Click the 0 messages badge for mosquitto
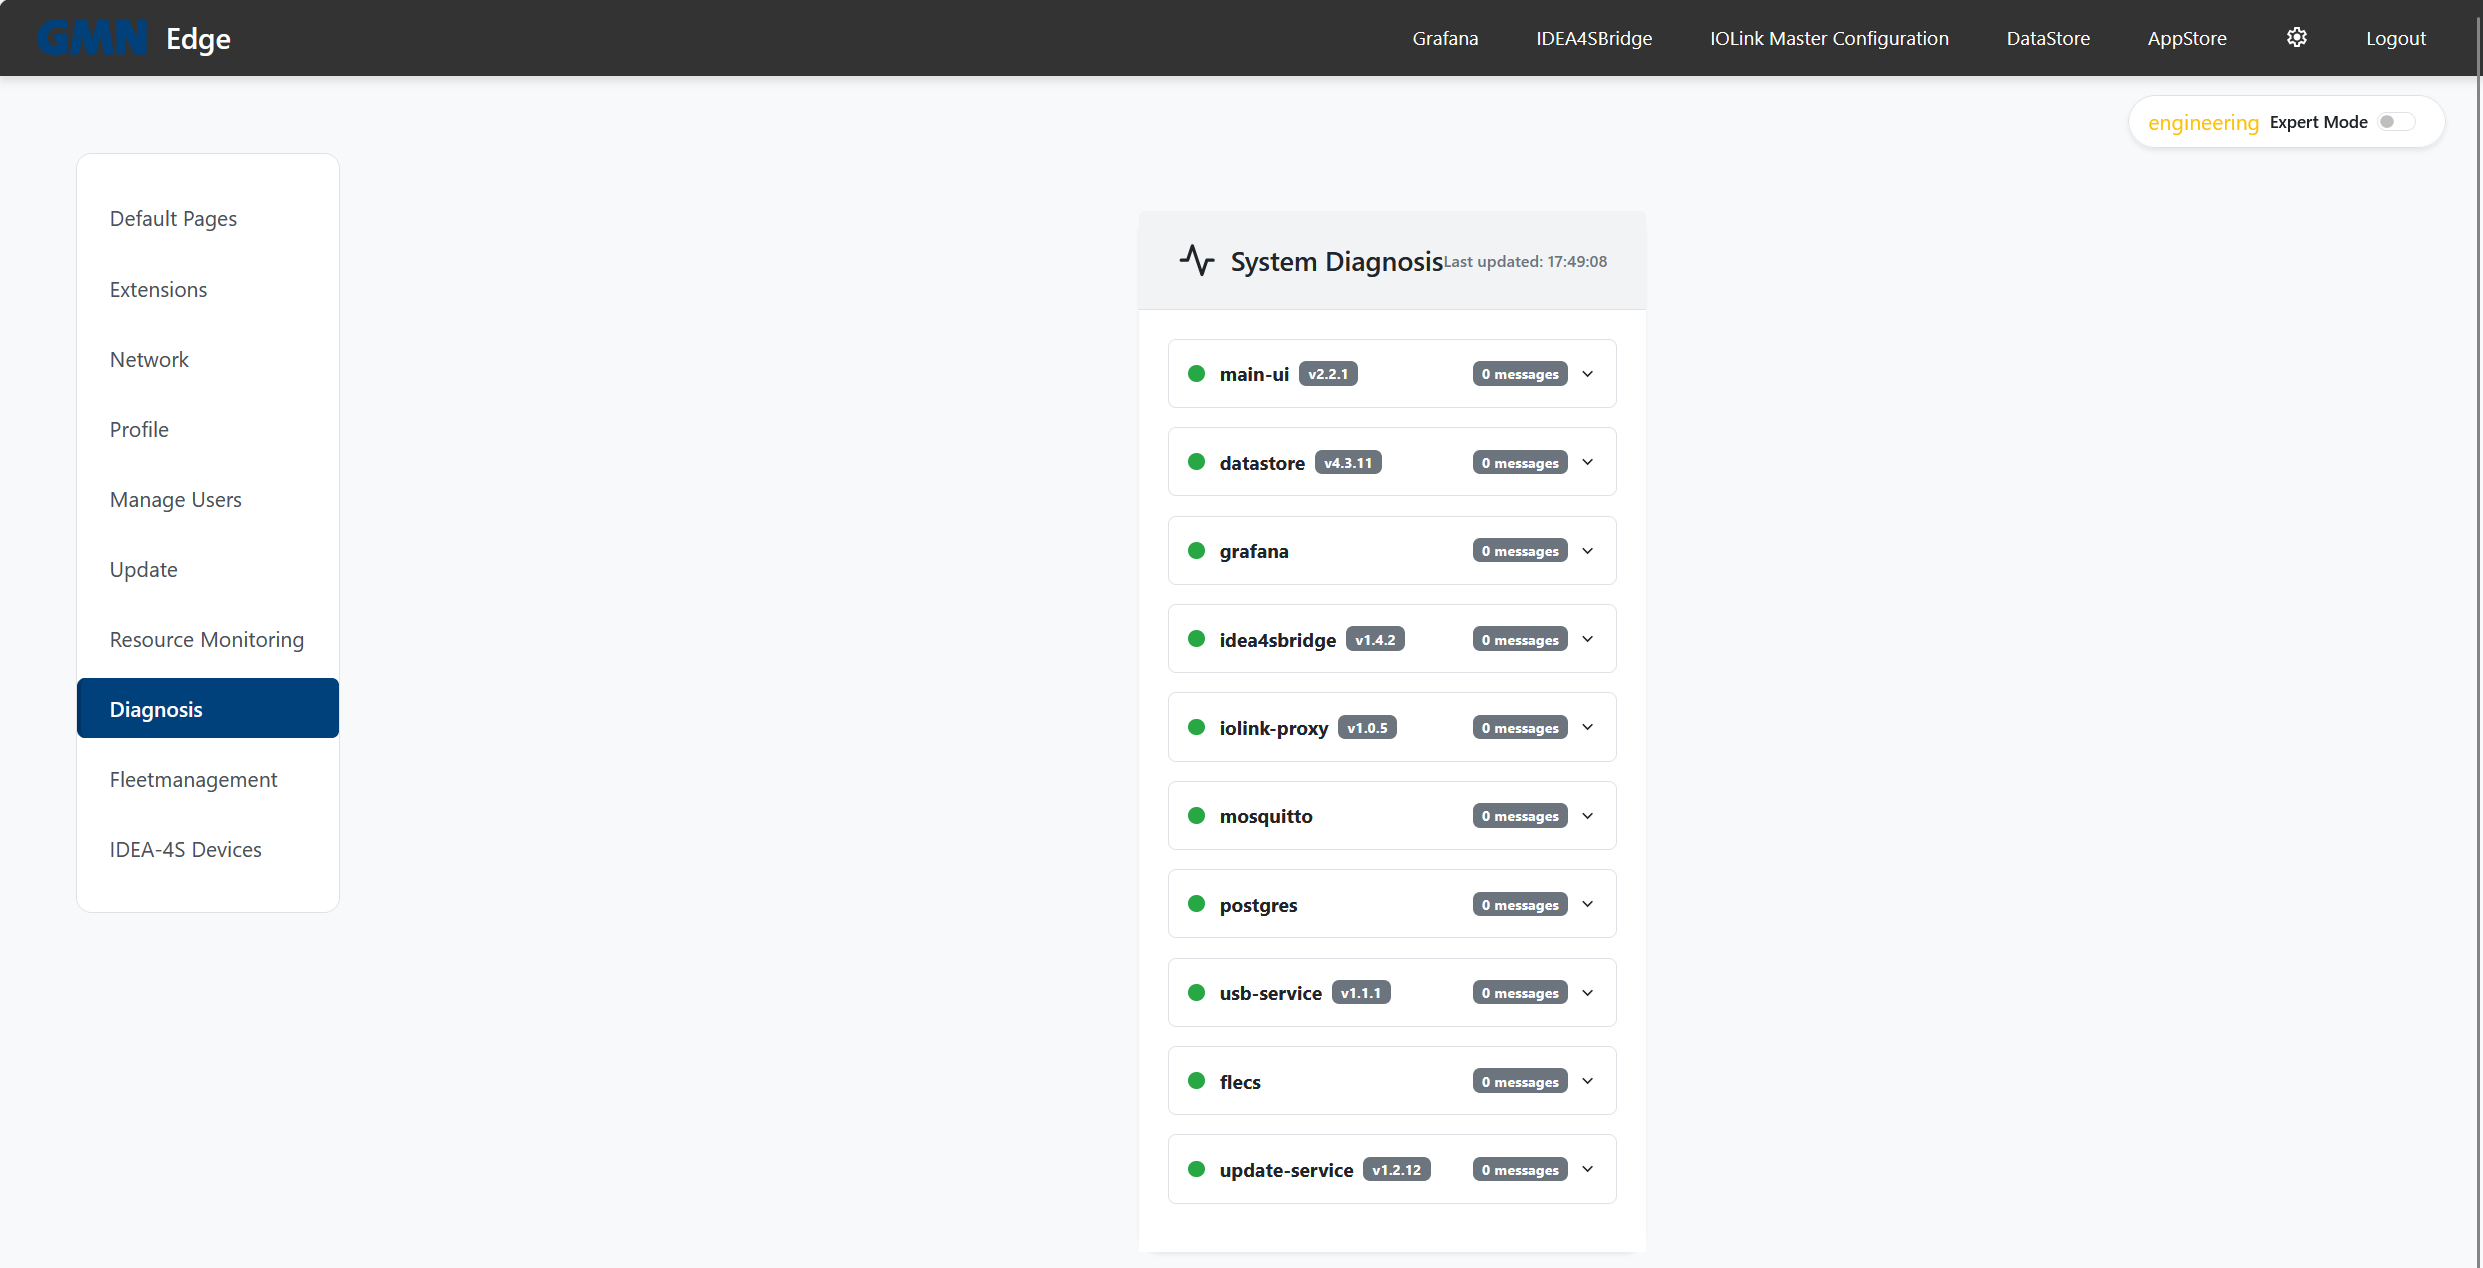 click(x=1519, y=815)
